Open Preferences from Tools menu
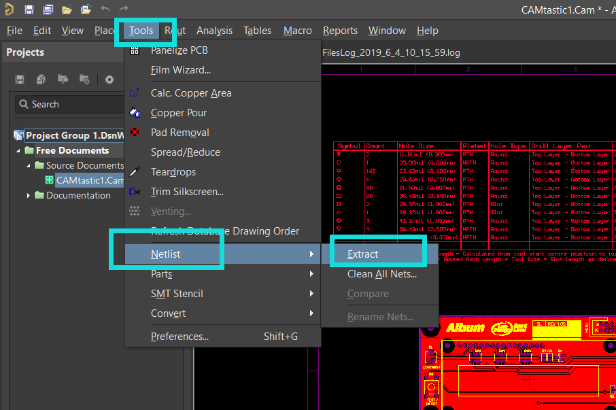The image size is (616, 410). pos(180,337)
